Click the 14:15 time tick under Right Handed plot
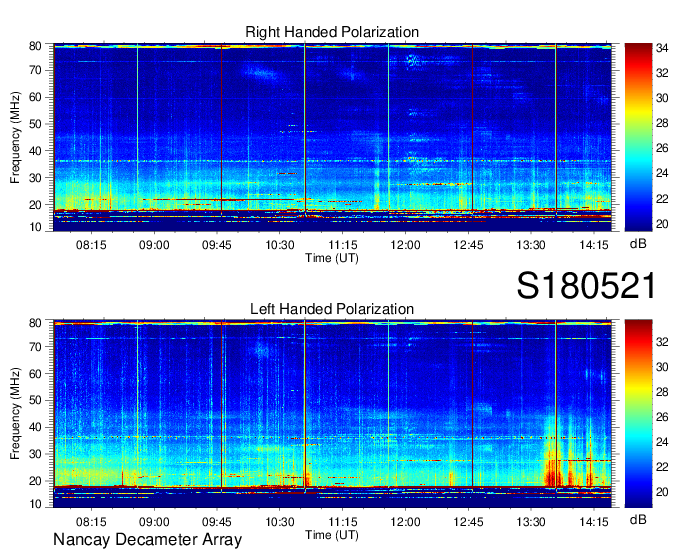Screen dimensions: 680x552 tap(594, 245)
